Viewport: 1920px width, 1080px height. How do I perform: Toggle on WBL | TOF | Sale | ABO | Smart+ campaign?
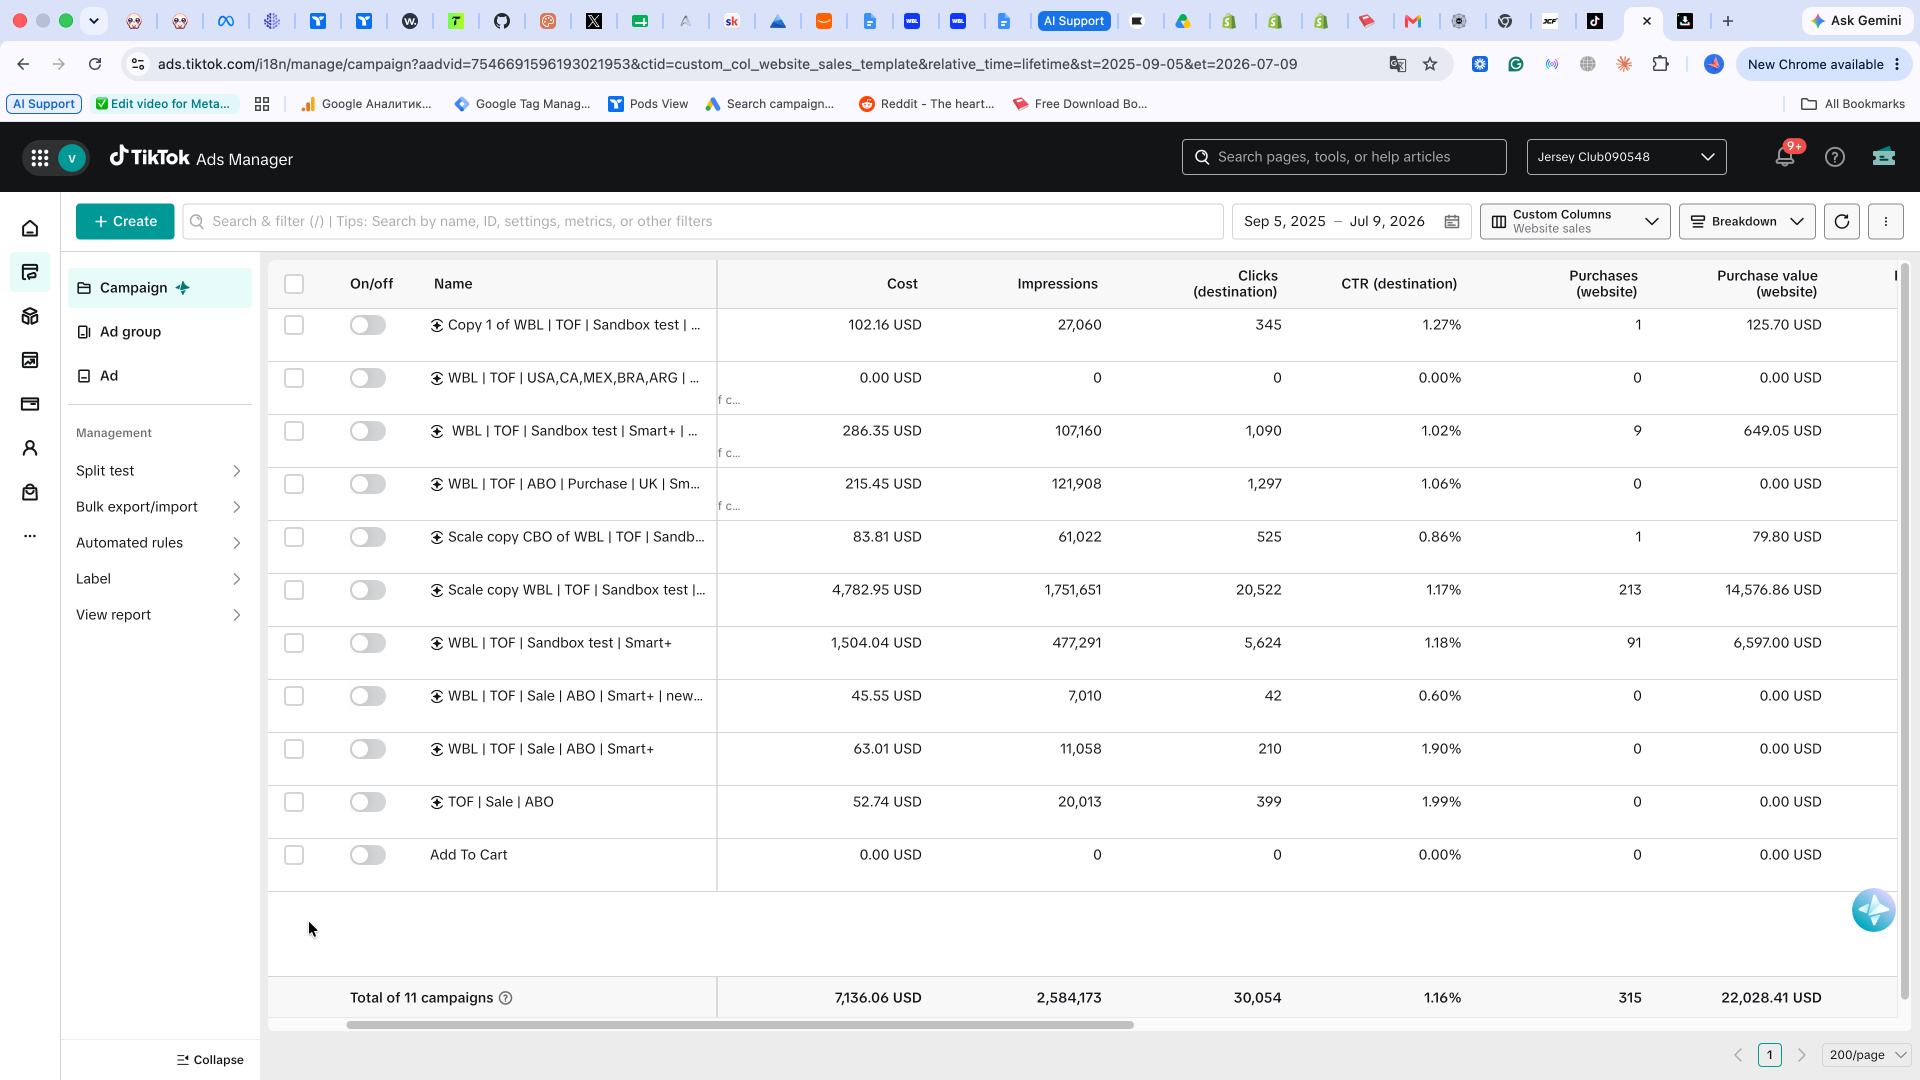point(368,749)
